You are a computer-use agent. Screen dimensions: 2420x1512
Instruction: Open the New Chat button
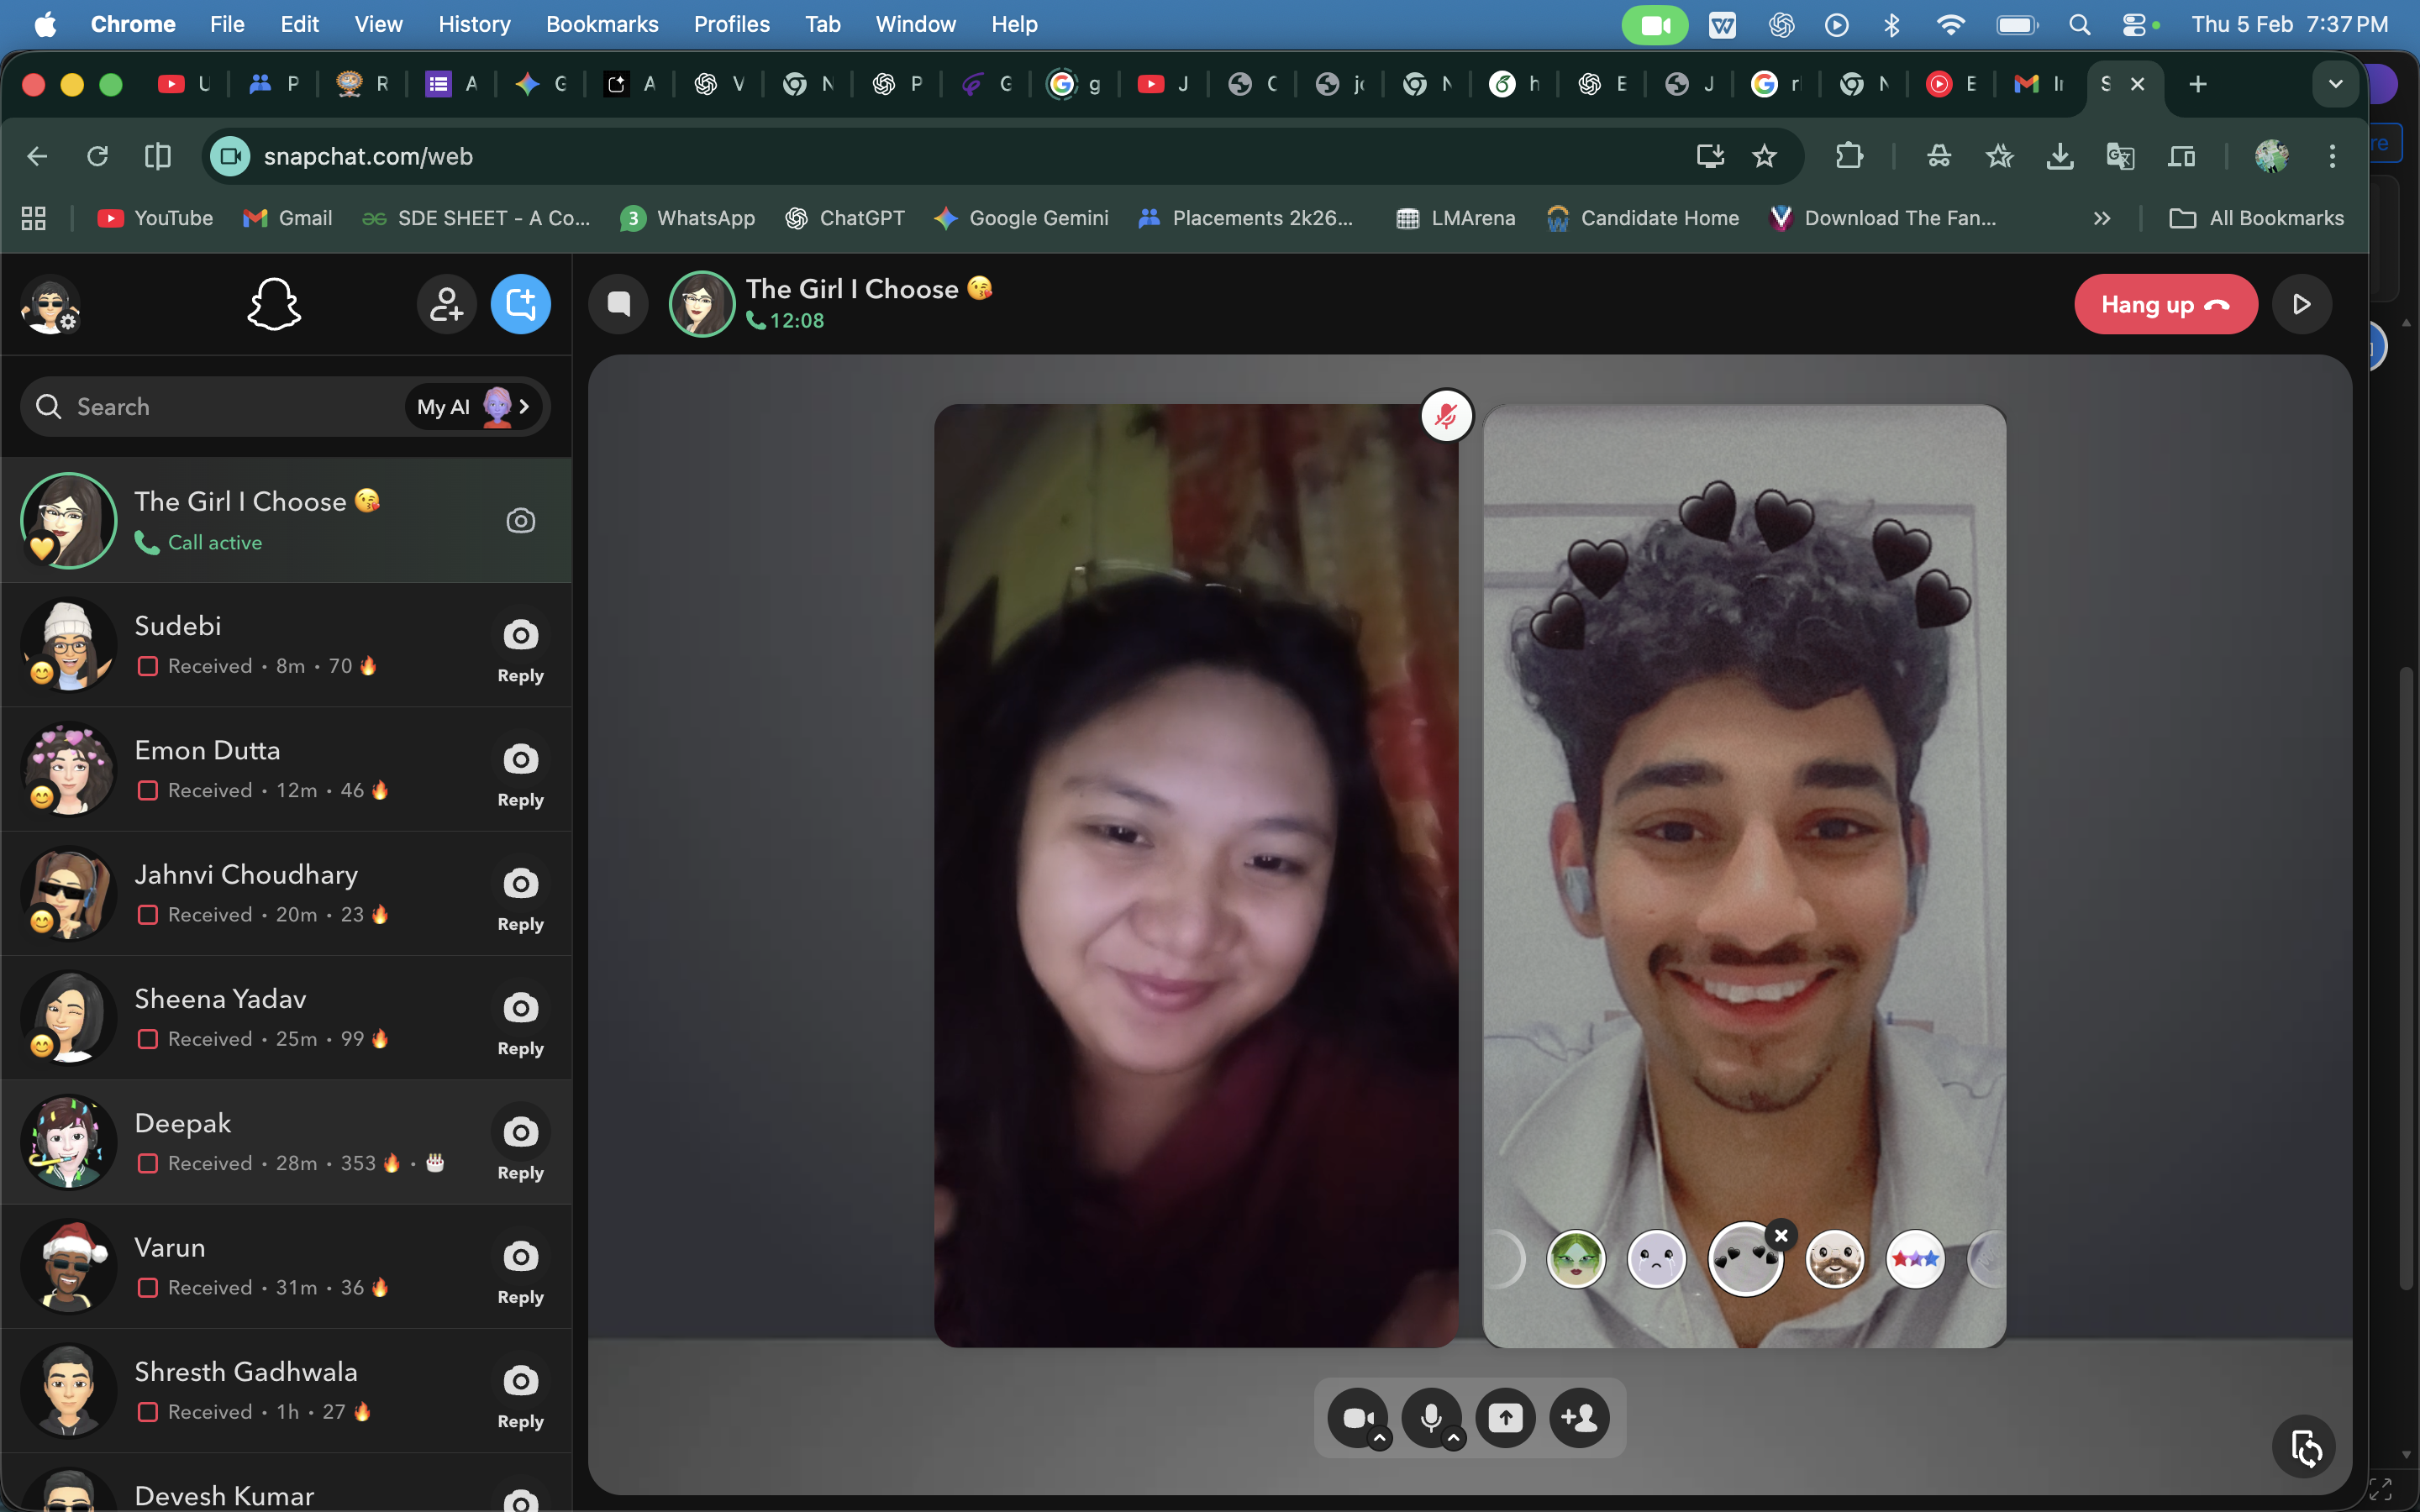click(x=520, y=304)
